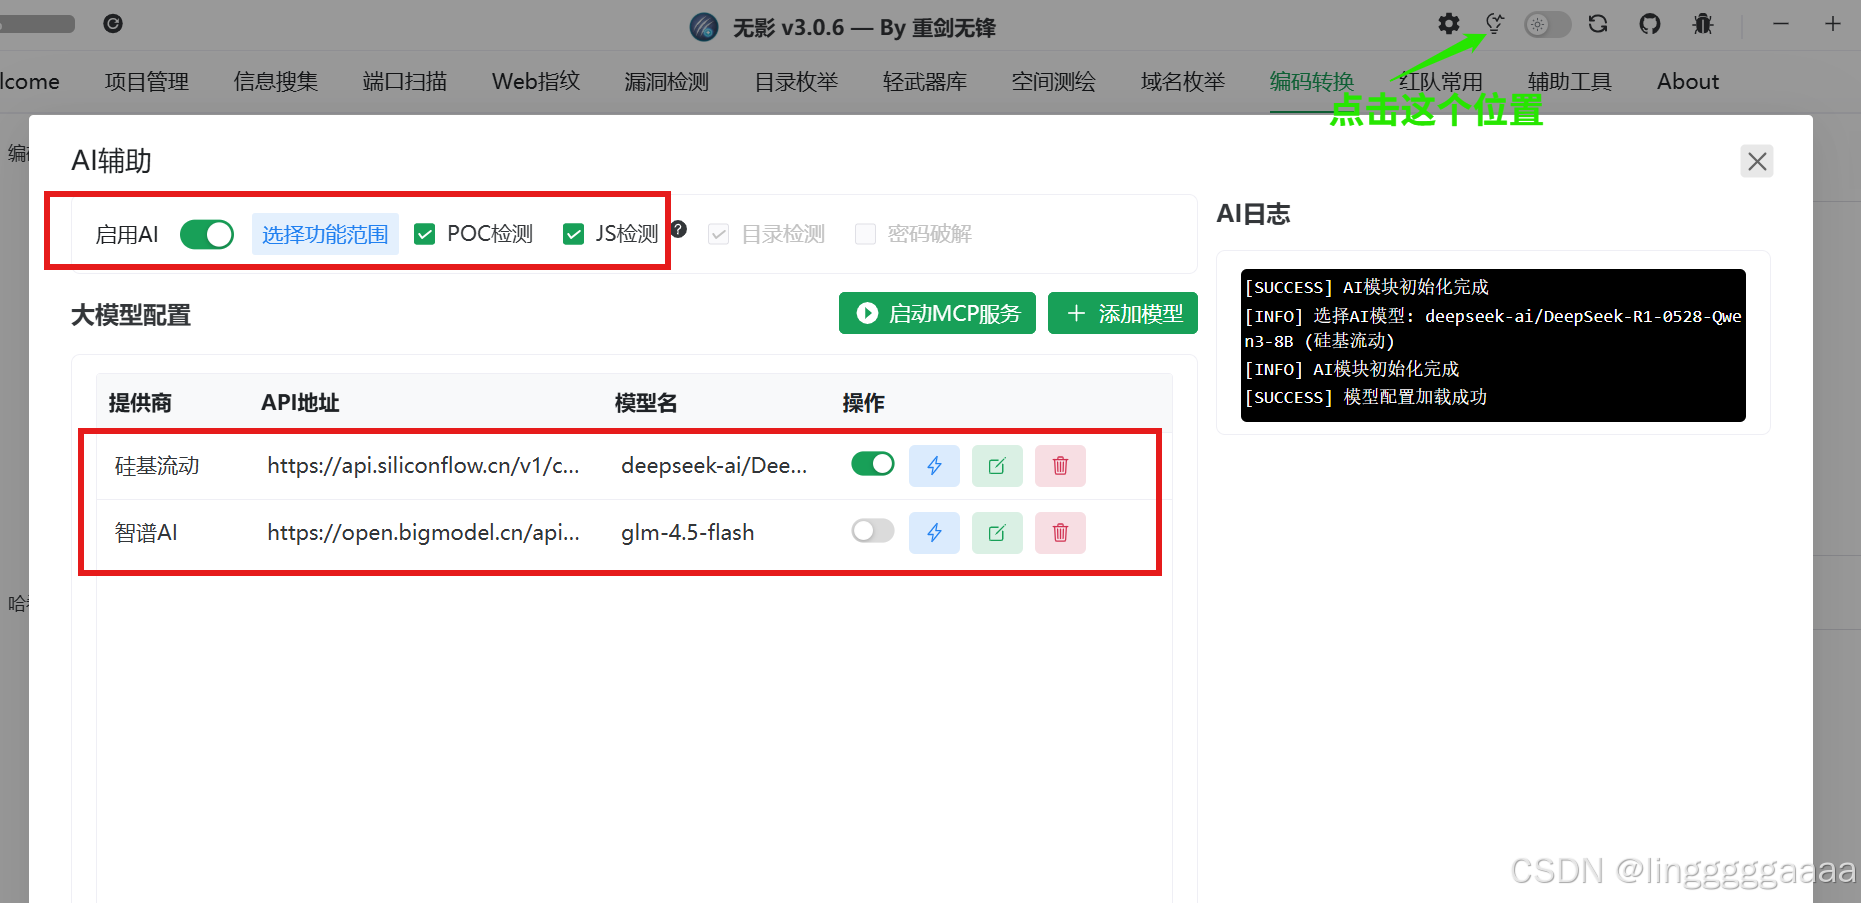Open the About tab
Viewport: 1861px width, 903px height.
[1687, 81]
